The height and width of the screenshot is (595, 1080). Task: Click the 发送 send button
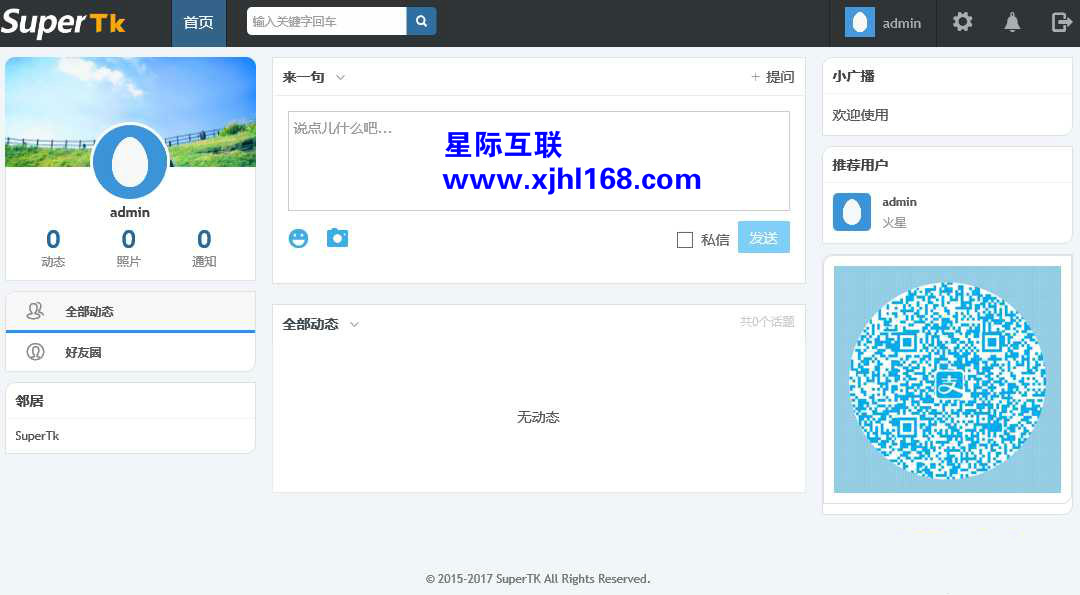(764, 237)
